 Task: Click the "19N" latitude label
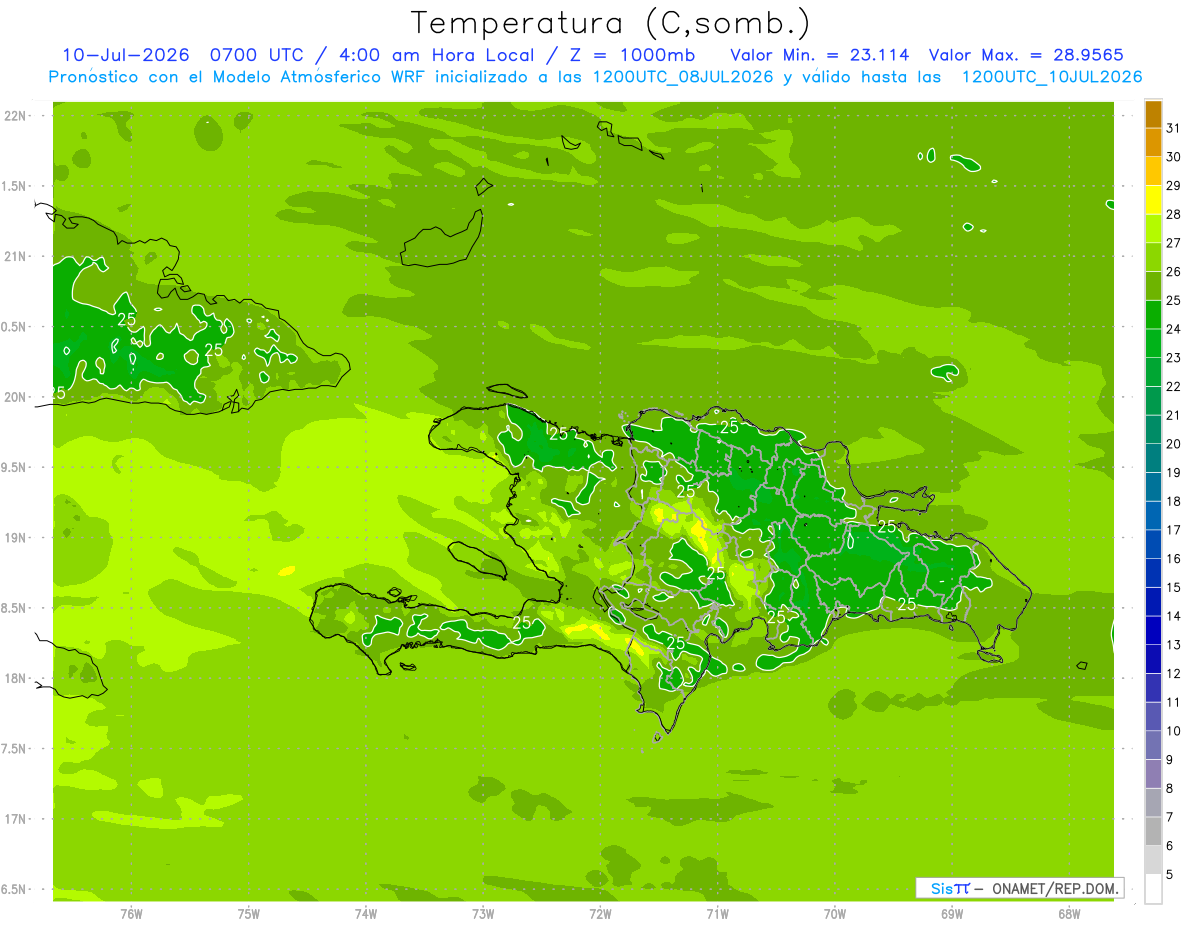16,538
